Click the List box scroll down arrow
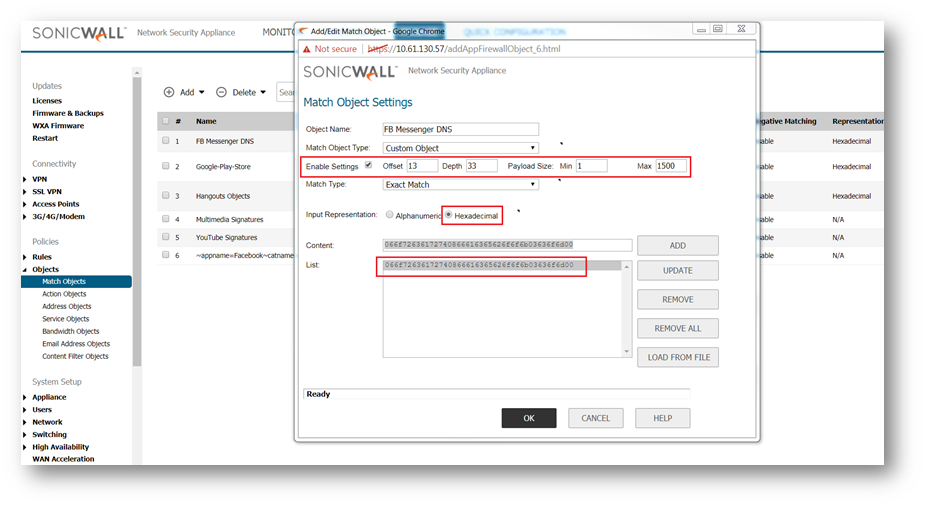 pyautogui.click(x=627, y=352)
